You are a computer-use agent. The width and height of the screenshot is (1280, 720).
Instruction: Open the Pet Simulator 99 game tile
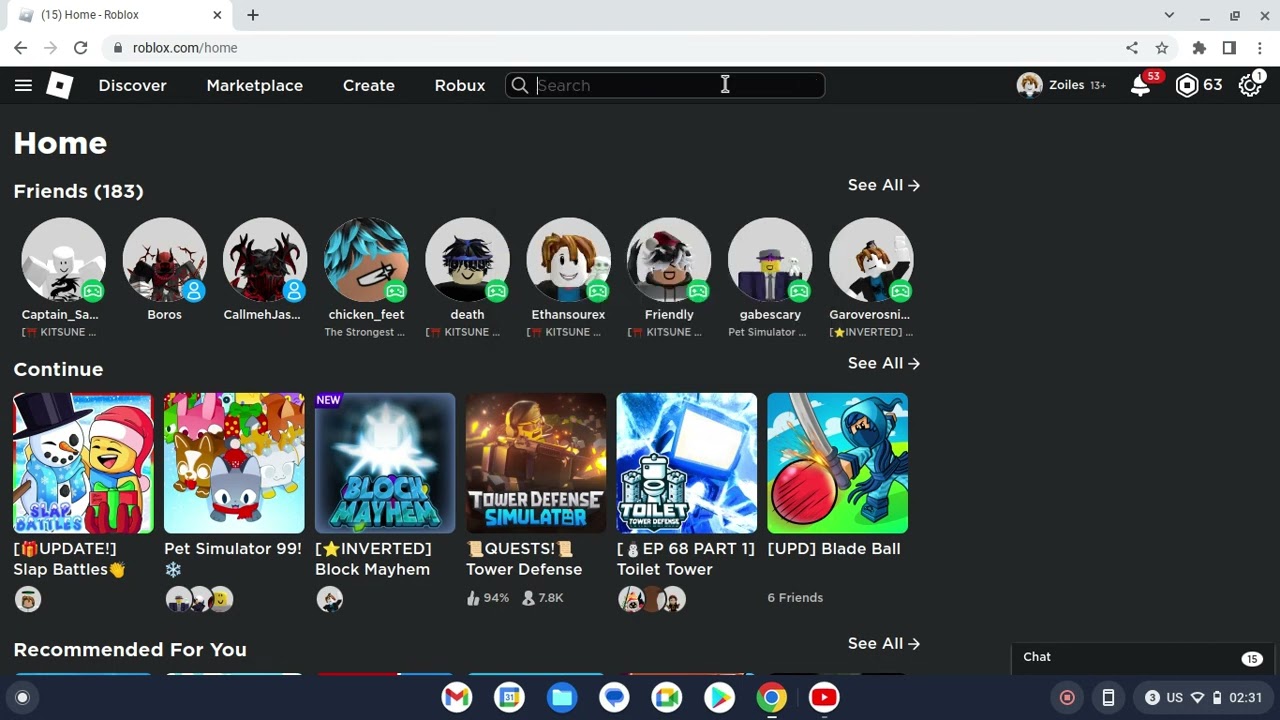[234, 463]
